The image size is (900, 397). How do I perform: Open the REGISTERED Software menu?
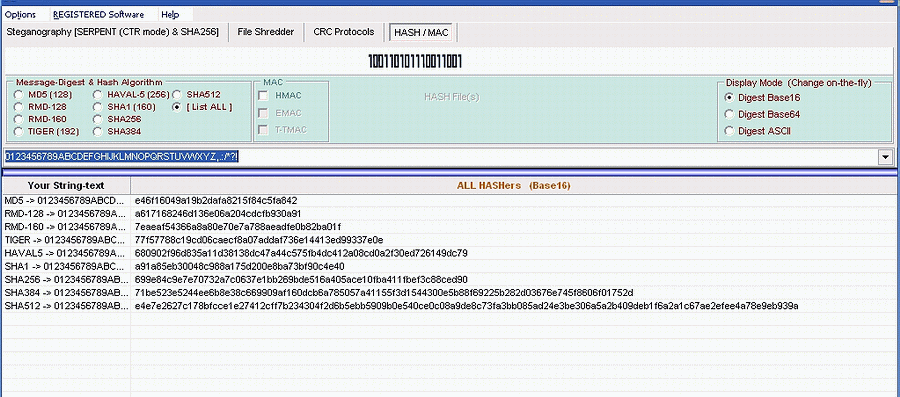tap(98, 14)
